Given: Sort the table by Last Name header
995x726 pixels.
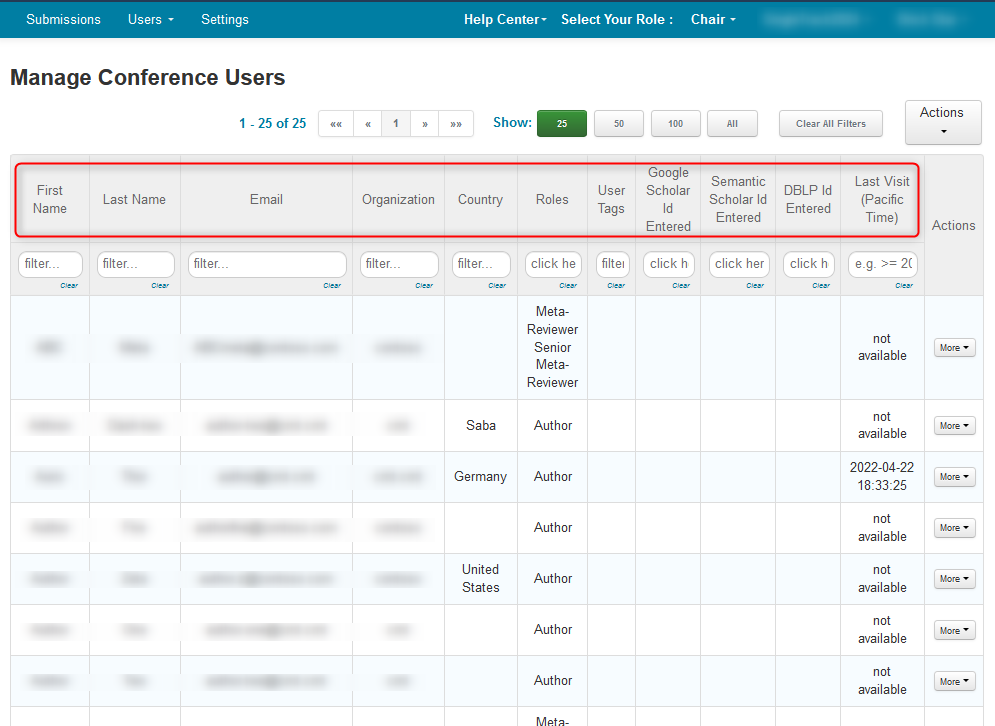Looking at the screenshot, I should point(134,198).
